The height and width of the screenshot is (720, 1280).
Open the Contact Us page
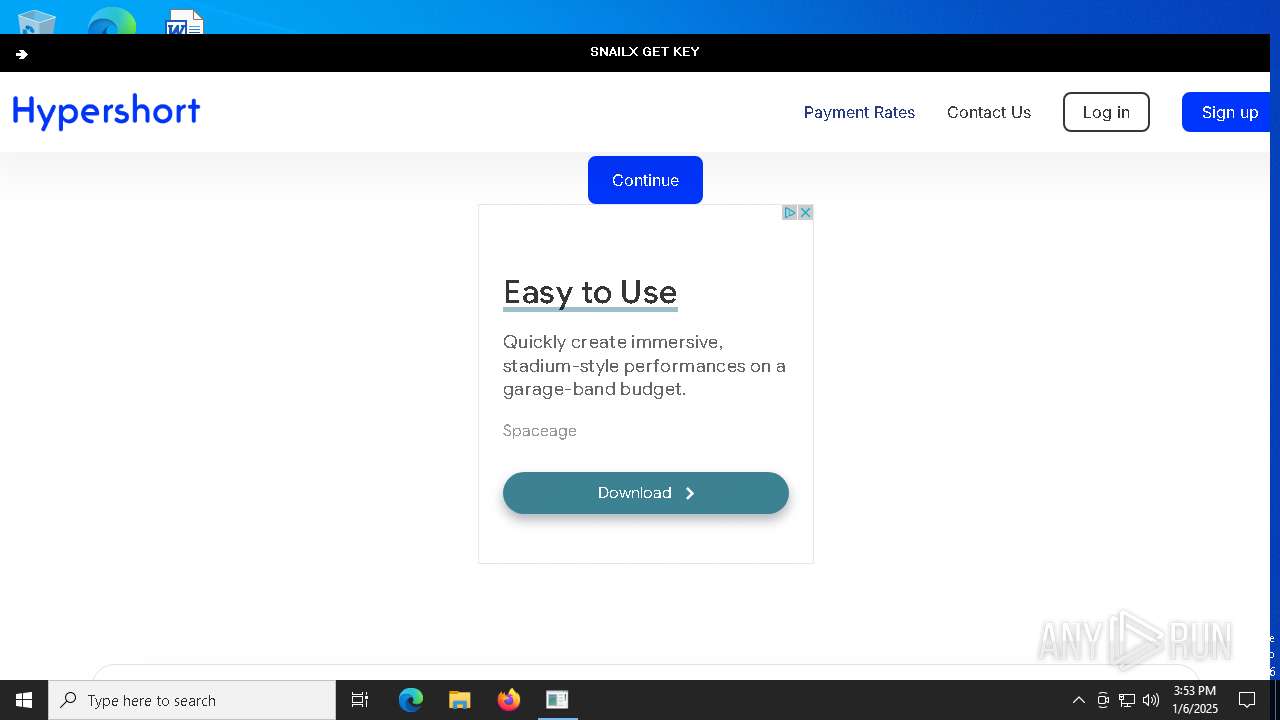[988, 112]
